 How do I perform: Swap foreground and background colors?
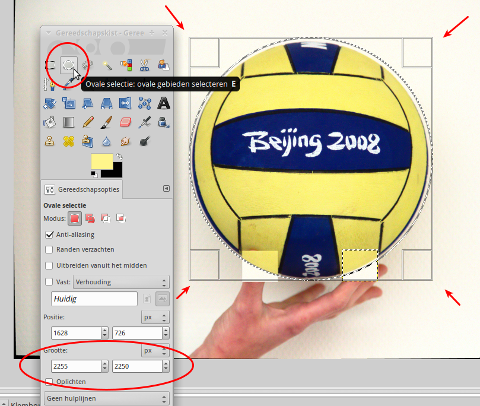point(119,157)
